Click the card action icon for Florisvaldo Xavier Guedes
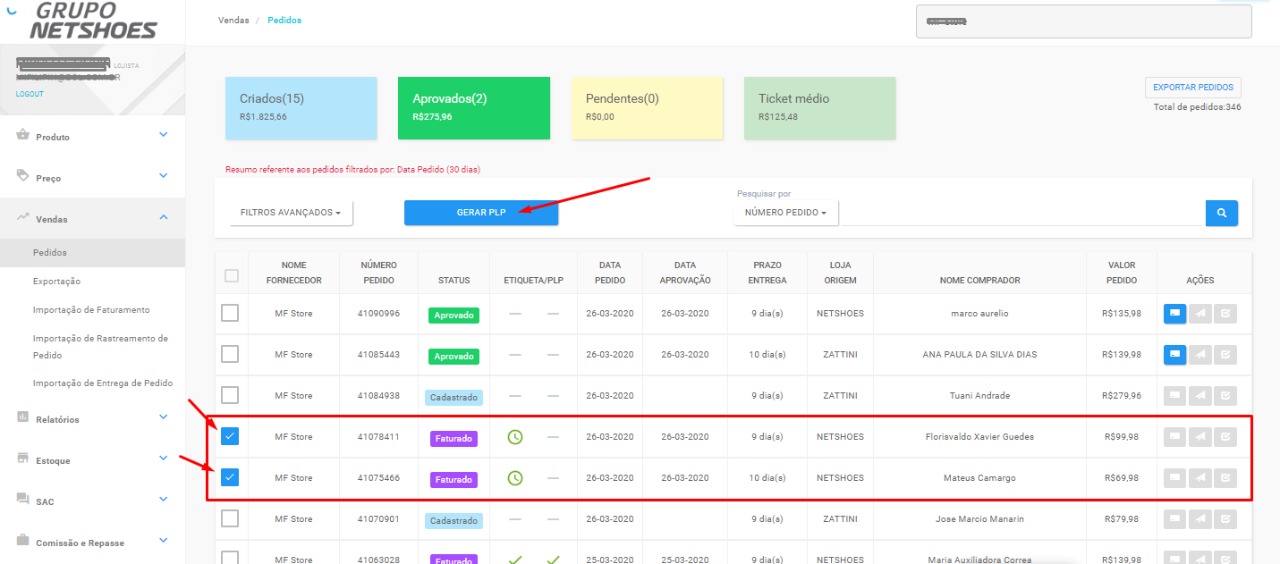1280x564 pixels. [1175, 436]
